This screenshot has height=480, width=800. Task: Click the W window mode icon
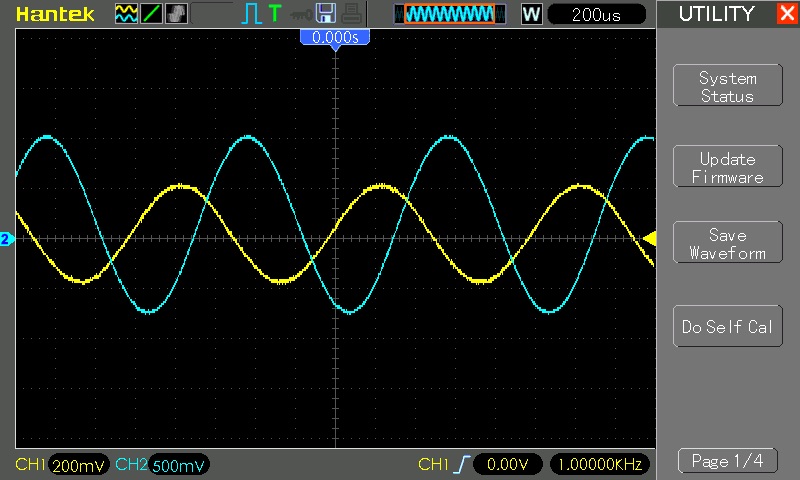click(x=531, y=14)
